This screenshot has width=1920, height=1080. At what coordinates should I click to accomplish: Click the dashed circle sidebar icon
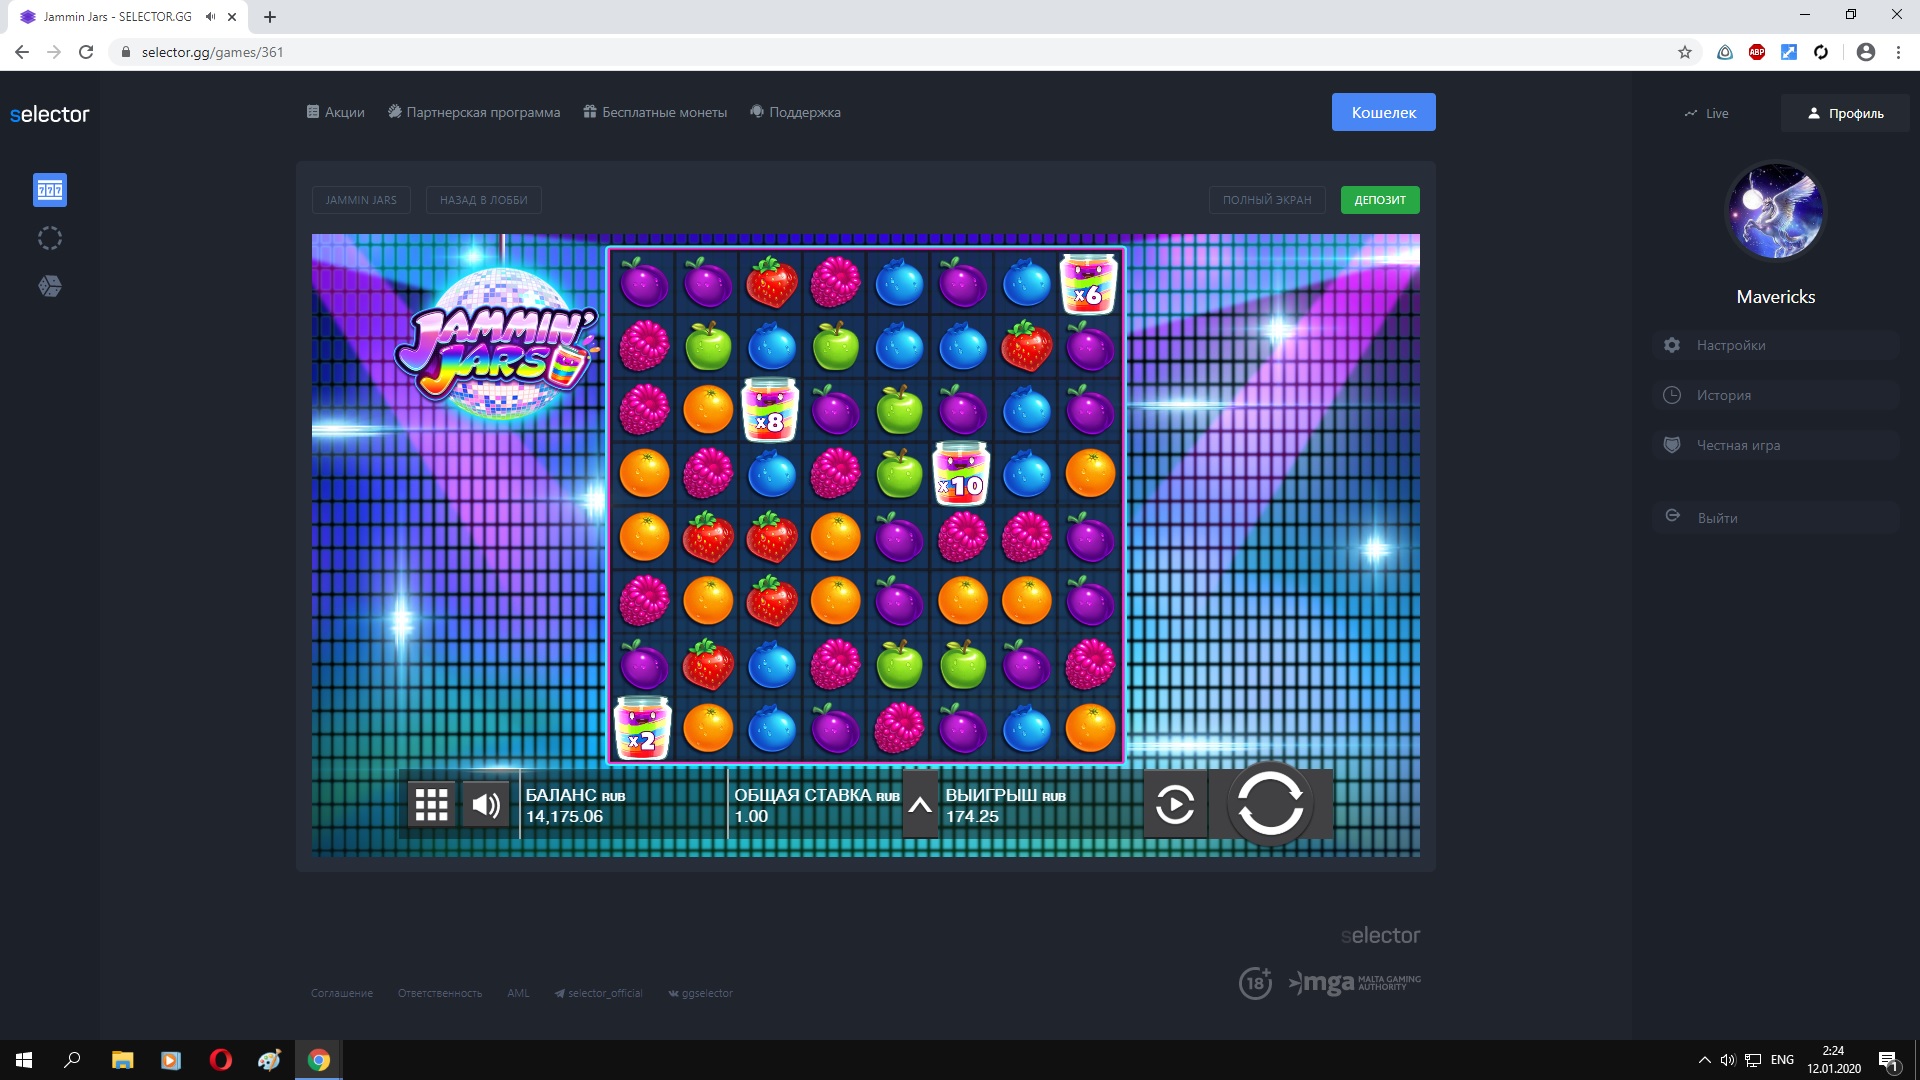click(50, 238)
